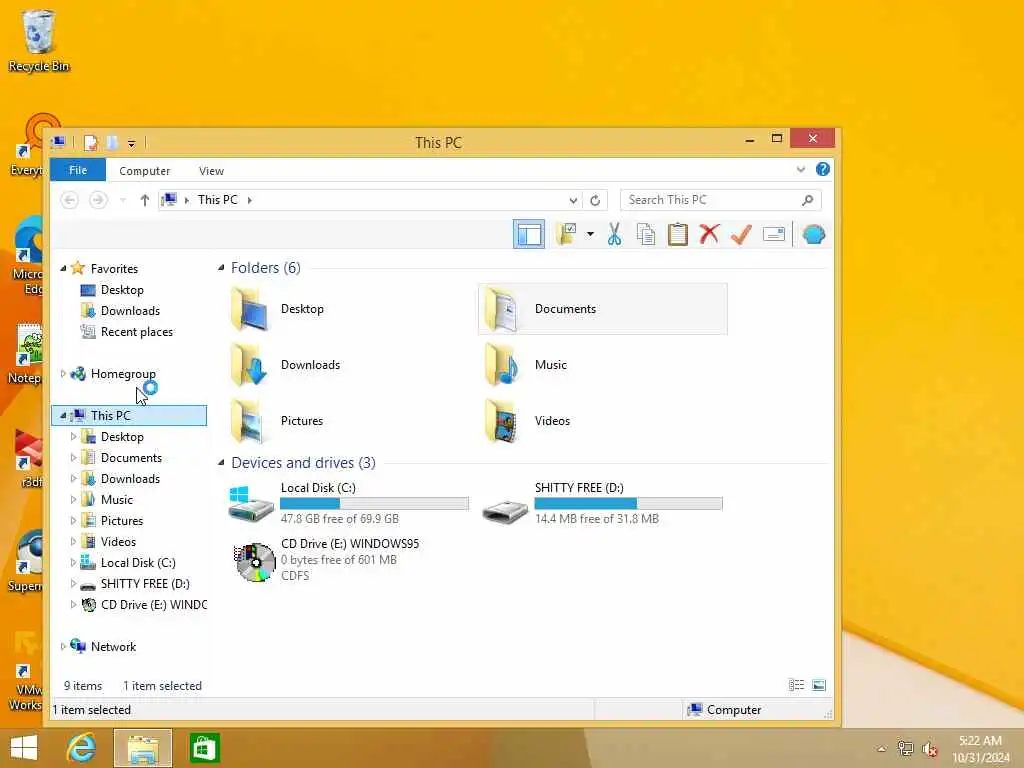Open the dropdown arrow beside folder options
Viewport: 1024px width, 768px height.
(590, 234)
